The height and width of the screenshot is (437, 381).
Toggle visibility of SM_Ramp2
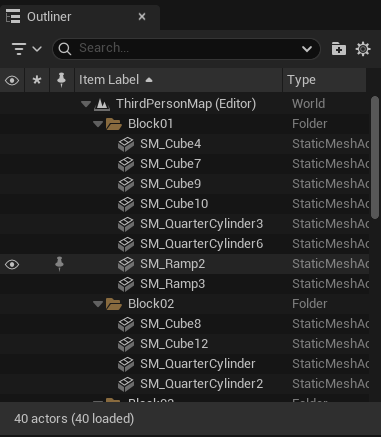[12, 265]
